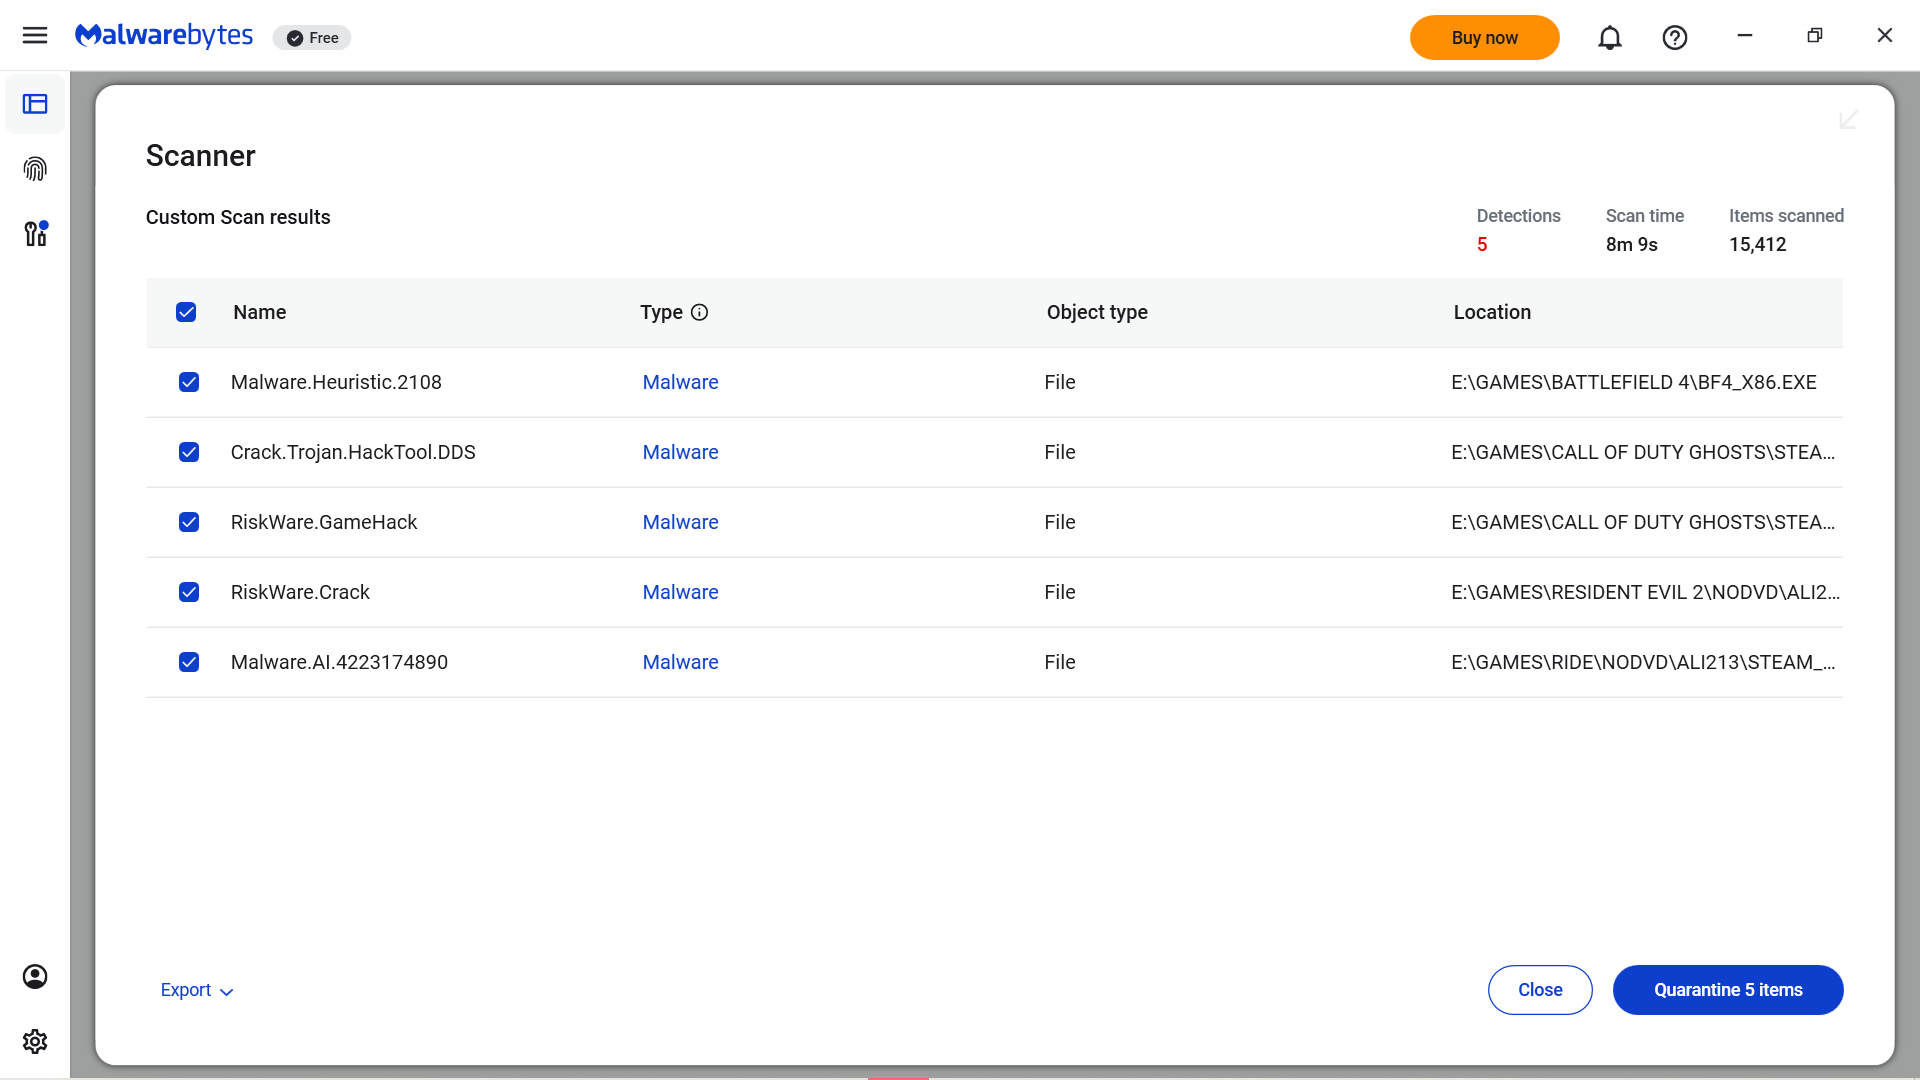1920x1080 pixels.
Task: Click Quarantine 5 items button
Action: [1728, 990]
